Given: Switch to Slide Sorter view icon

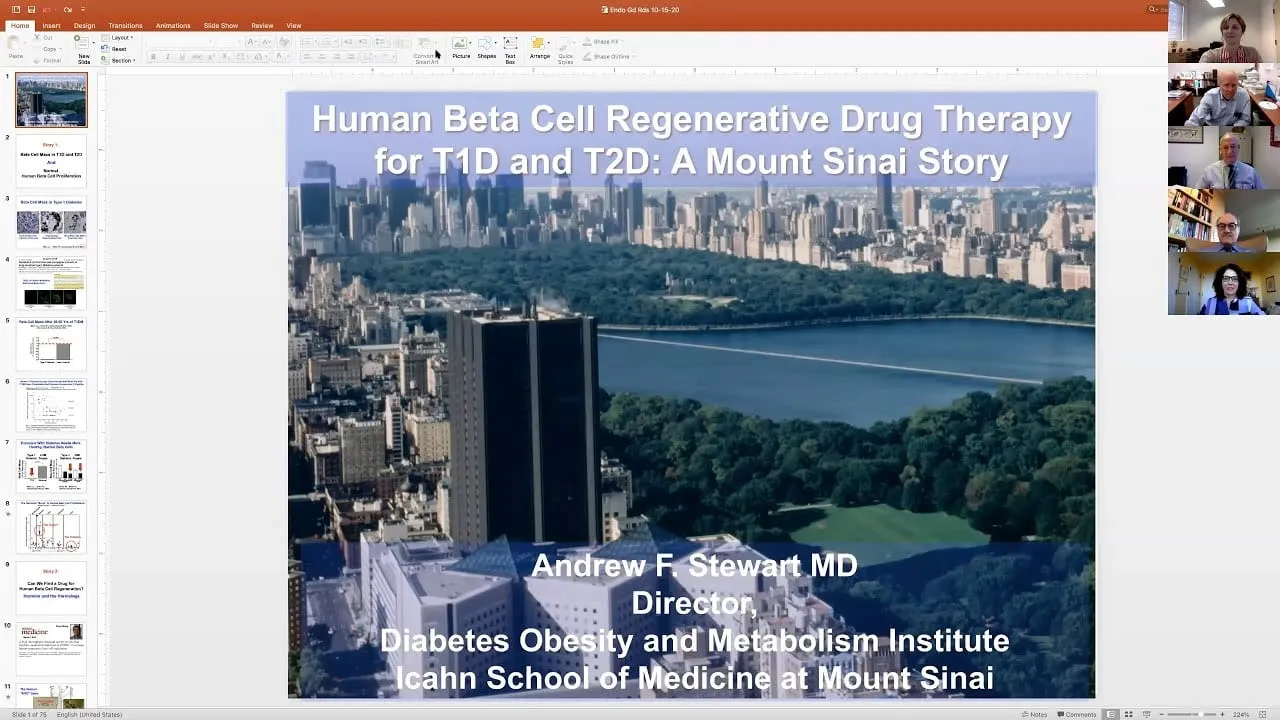Looking at the screenshot, I should 1129,714.
